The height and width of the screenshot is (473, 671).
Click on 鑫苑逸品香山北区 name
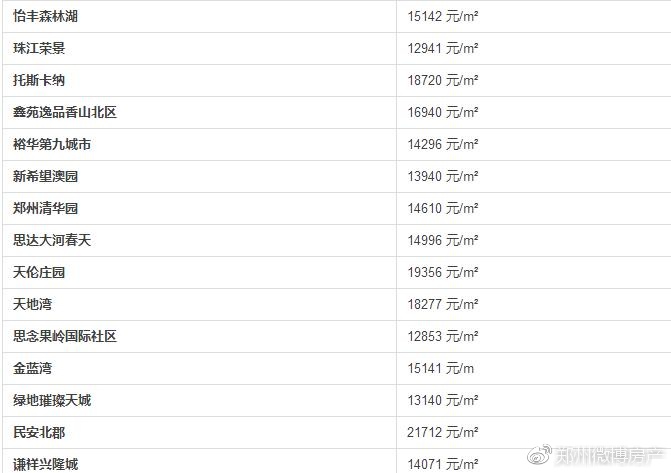(x=65, y=113)
